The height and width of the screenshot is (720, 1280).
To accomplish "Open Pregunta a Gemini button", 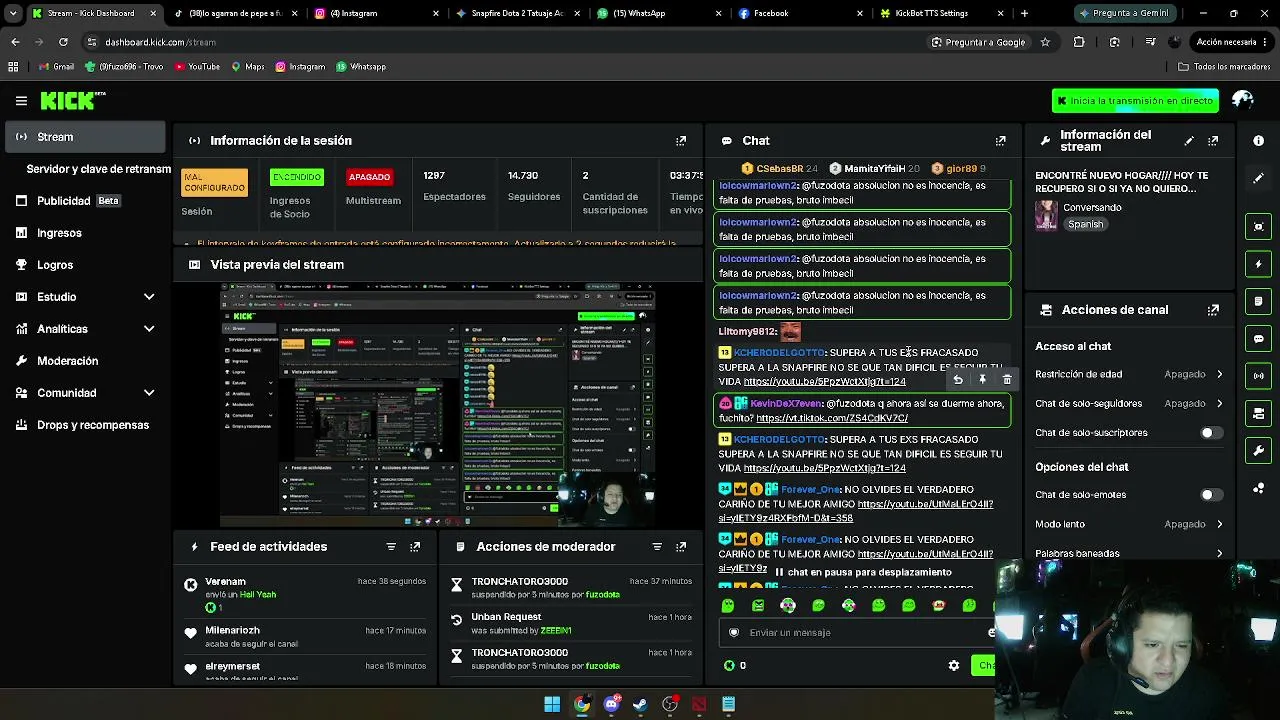I will tap(1124, 13).
